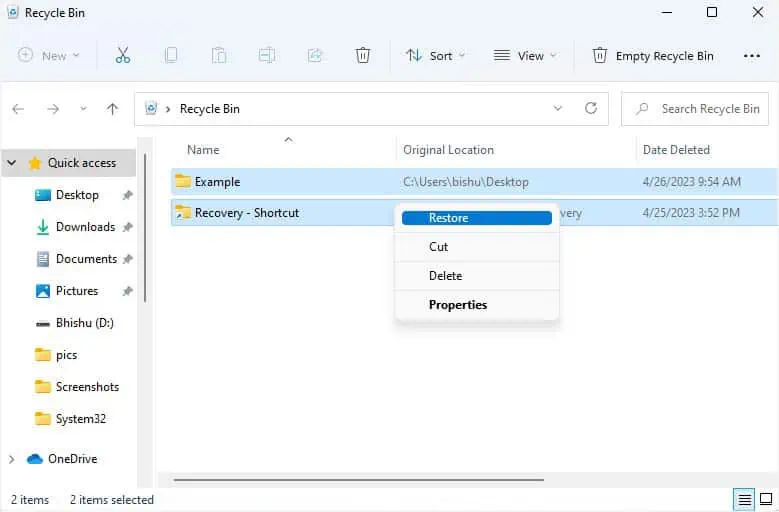Click Empty Recycle Bin button
779x512 pixels.
coord(653,56)
